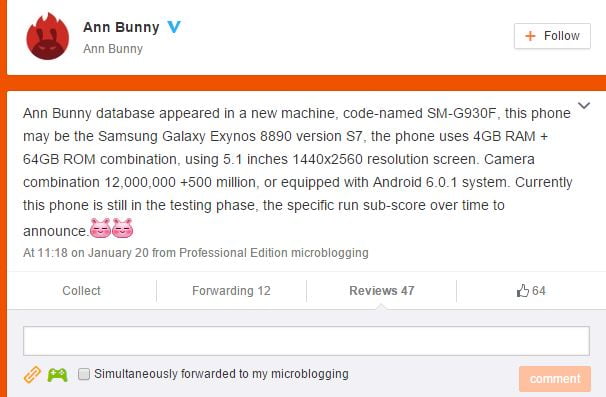Screen dimensions: 606x397
Task: Click the green game controller icon
Action: (x=57, y=375)
